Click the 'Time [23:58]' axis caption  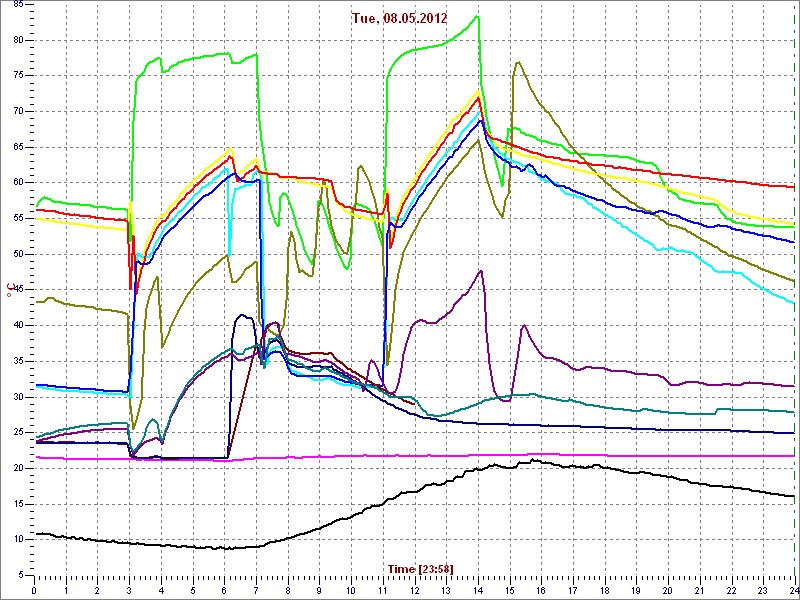(420, 568)
